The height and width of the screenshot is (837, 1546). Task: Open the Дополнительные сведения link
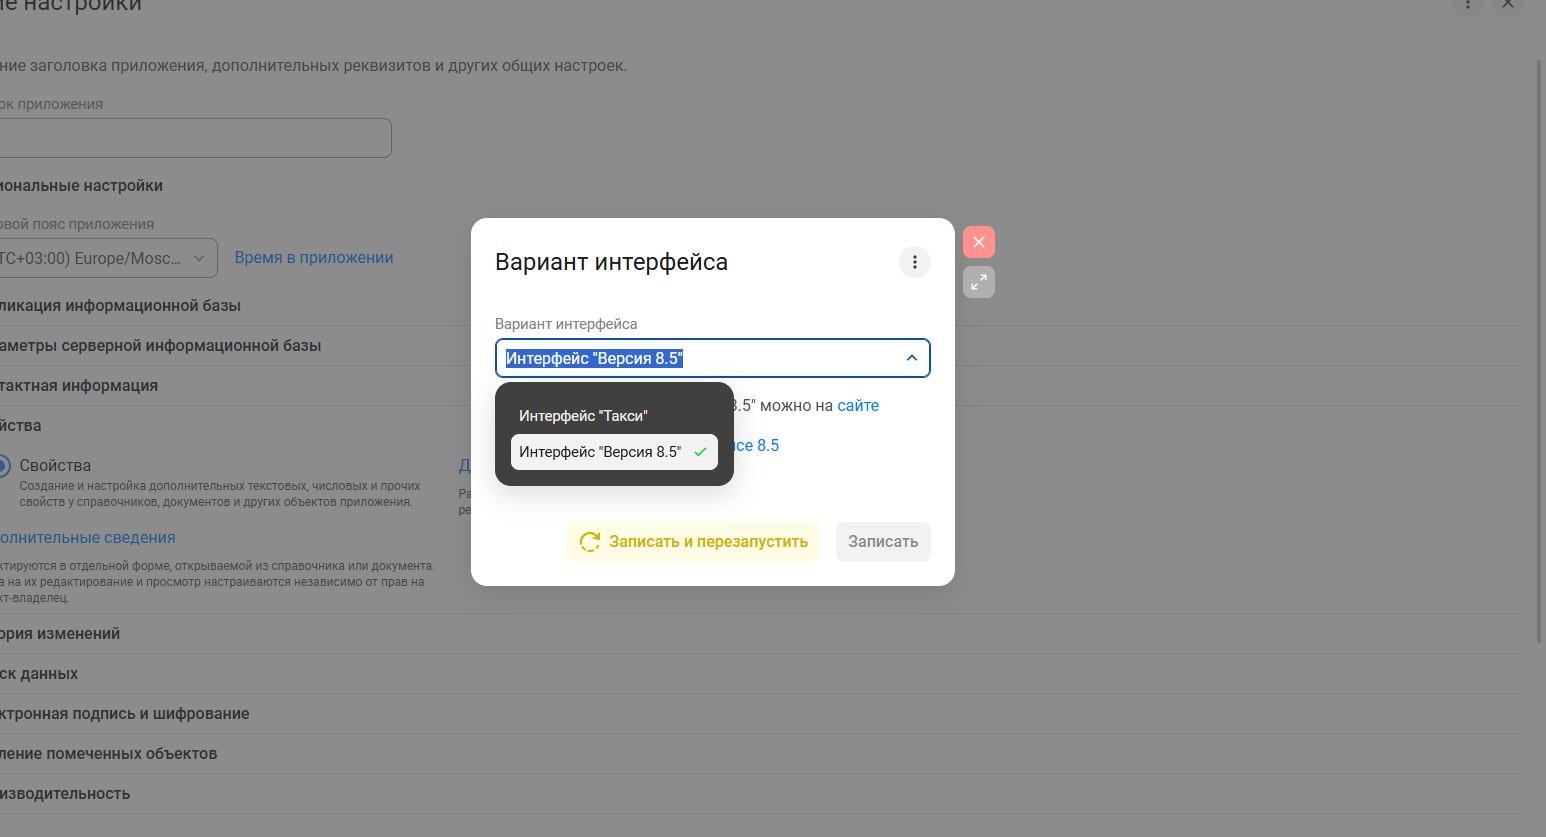87,538
